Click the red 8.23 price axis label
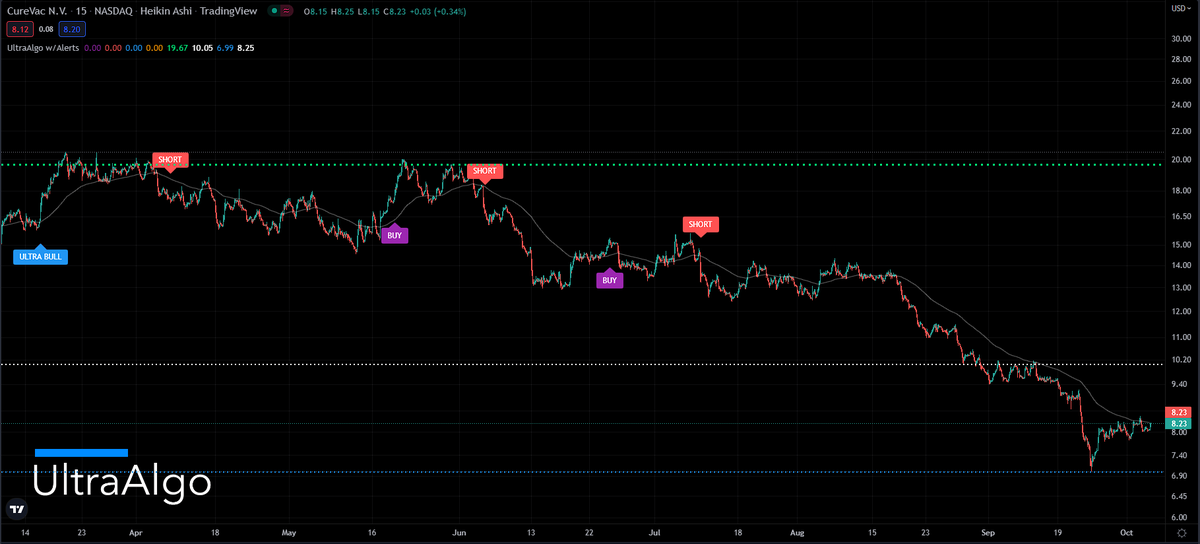Image resolution: width=1200 pixels, height=544 pixels. tap(1178, 412)
